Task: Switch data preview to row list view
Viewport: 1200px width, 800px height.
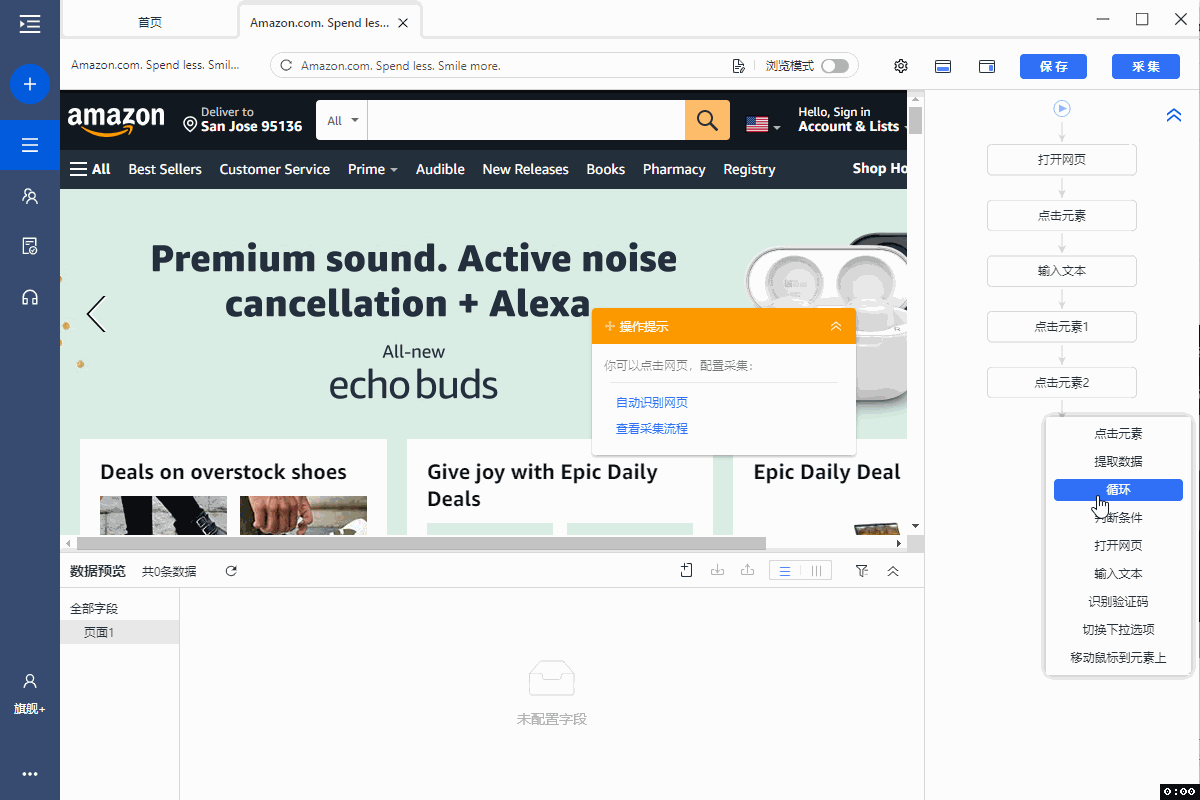Action: pyautogui.click(x=785, y=571)
